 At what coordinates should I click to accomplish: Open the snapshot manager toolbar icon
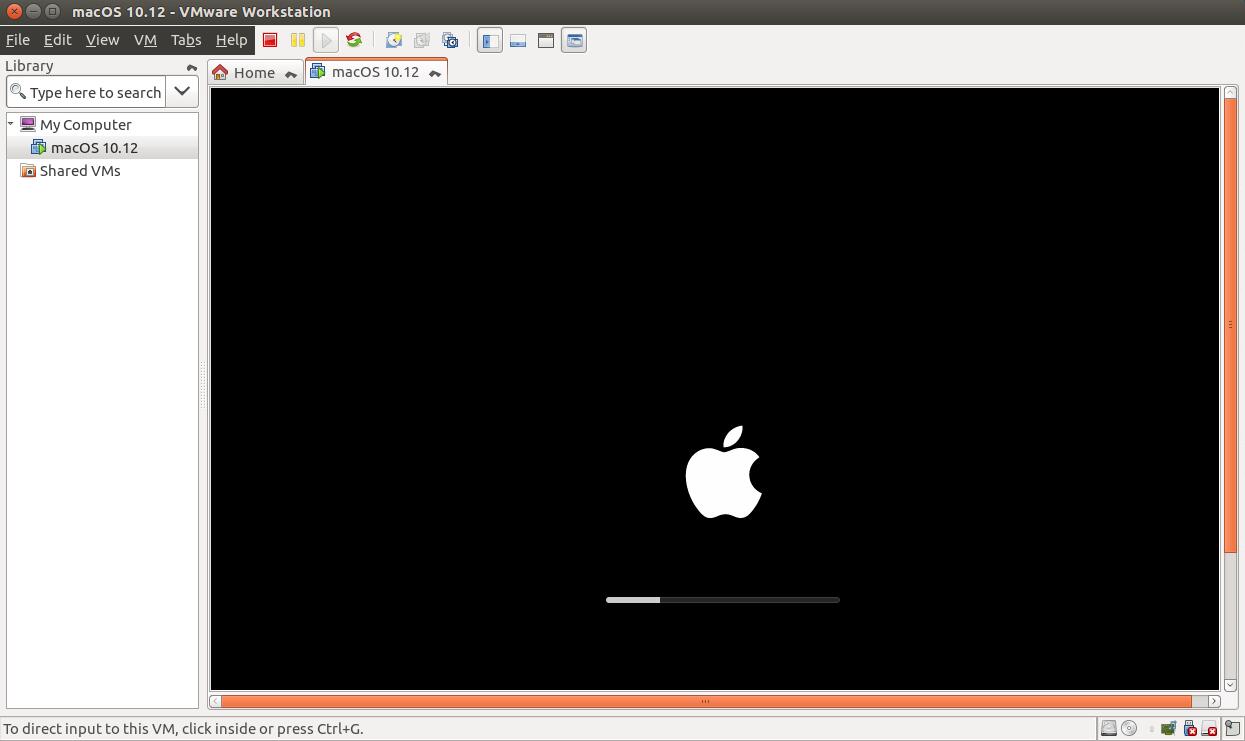(x=450, y=40)
